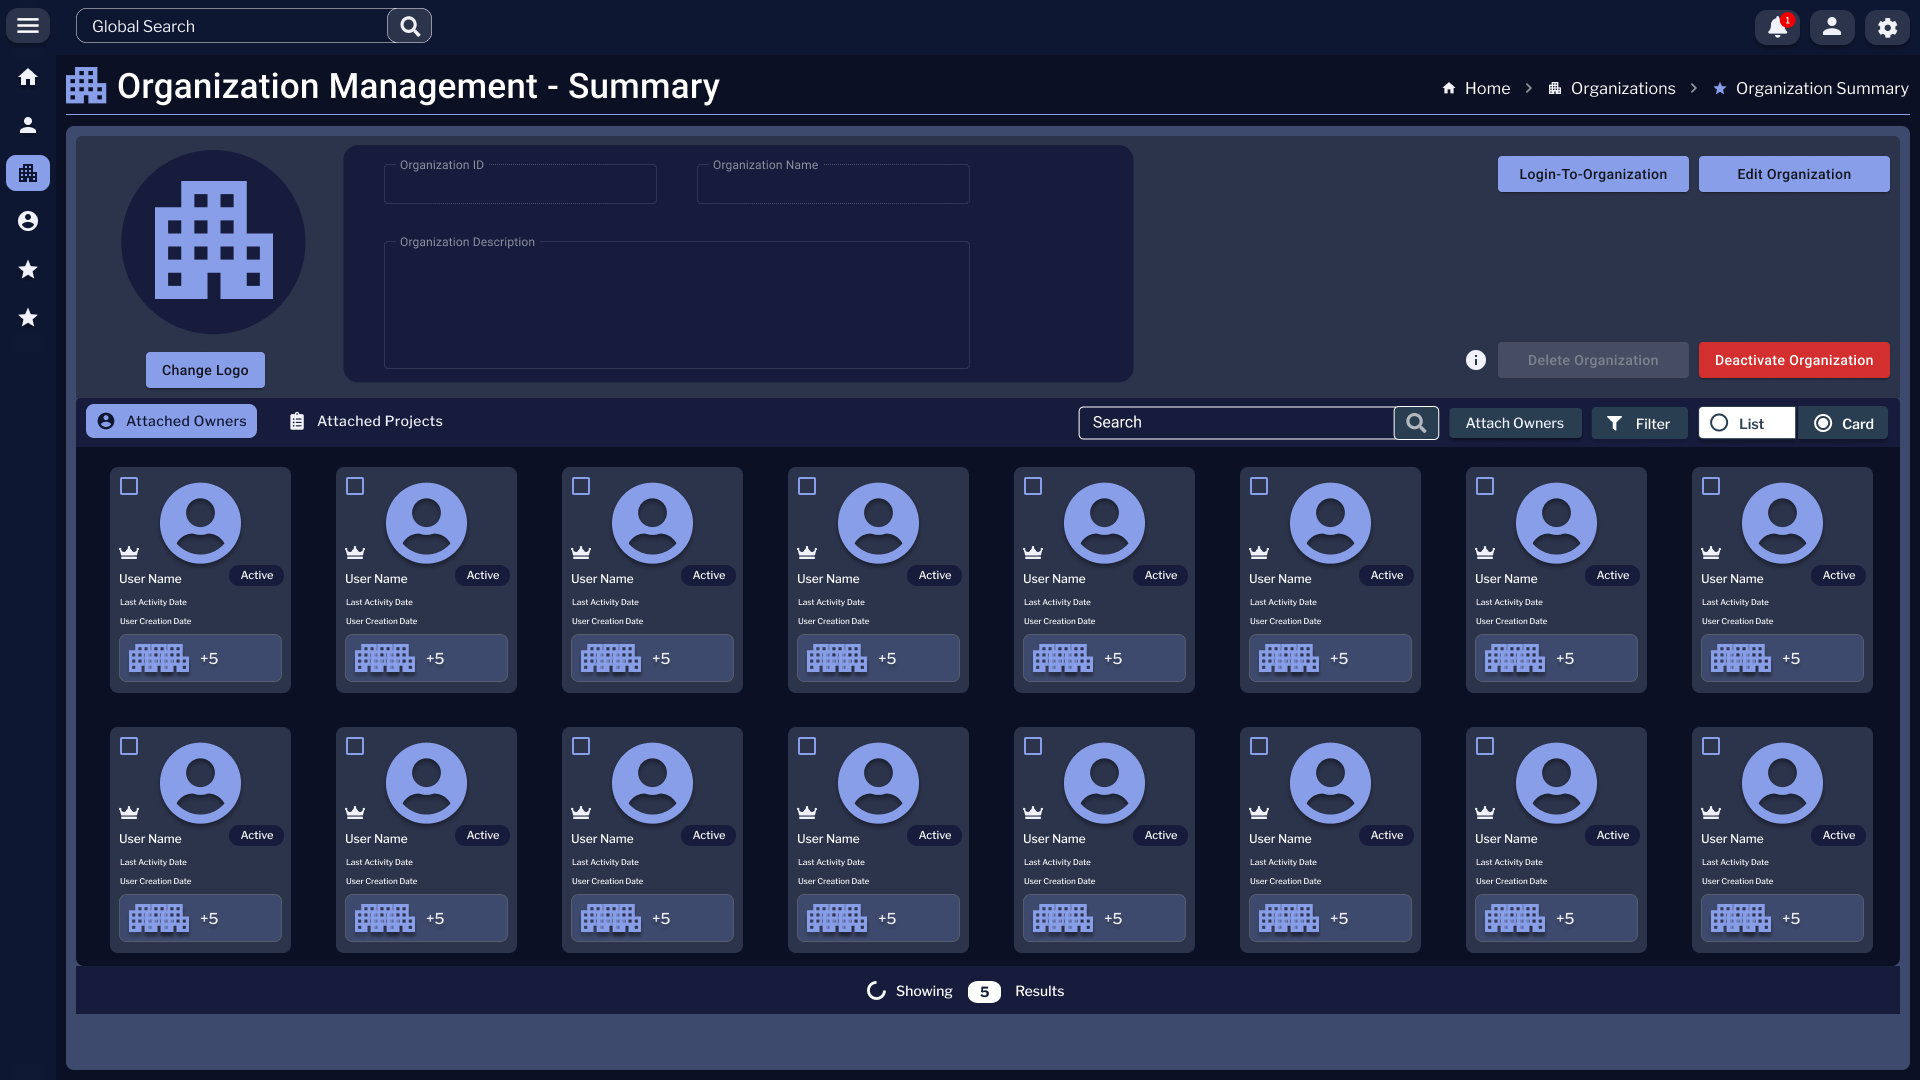Click Deactivate Organization button
1920x1080 pixels.
(x=1794, y=360)
